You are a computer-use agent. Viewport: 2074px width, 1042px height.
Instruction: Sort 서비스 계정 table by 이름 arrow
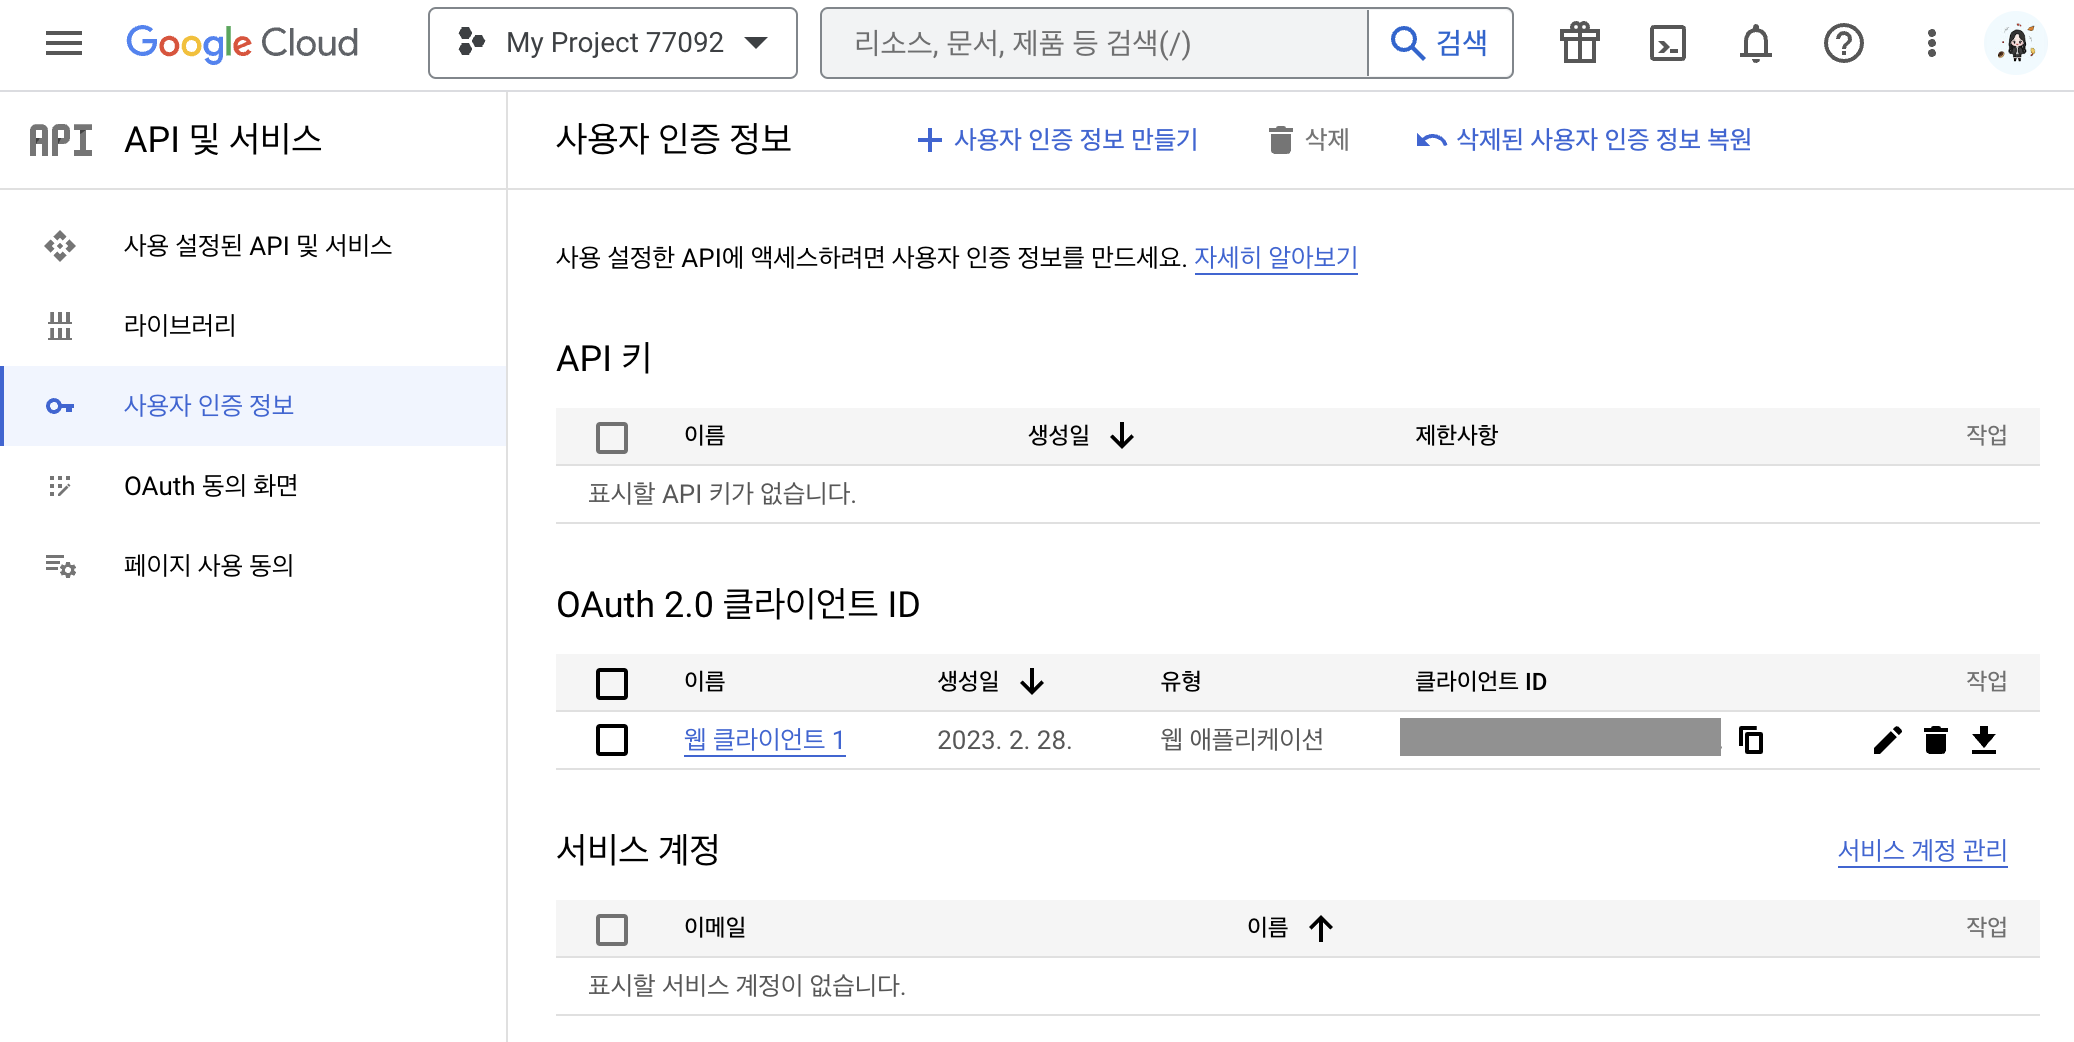[1320, 928]
